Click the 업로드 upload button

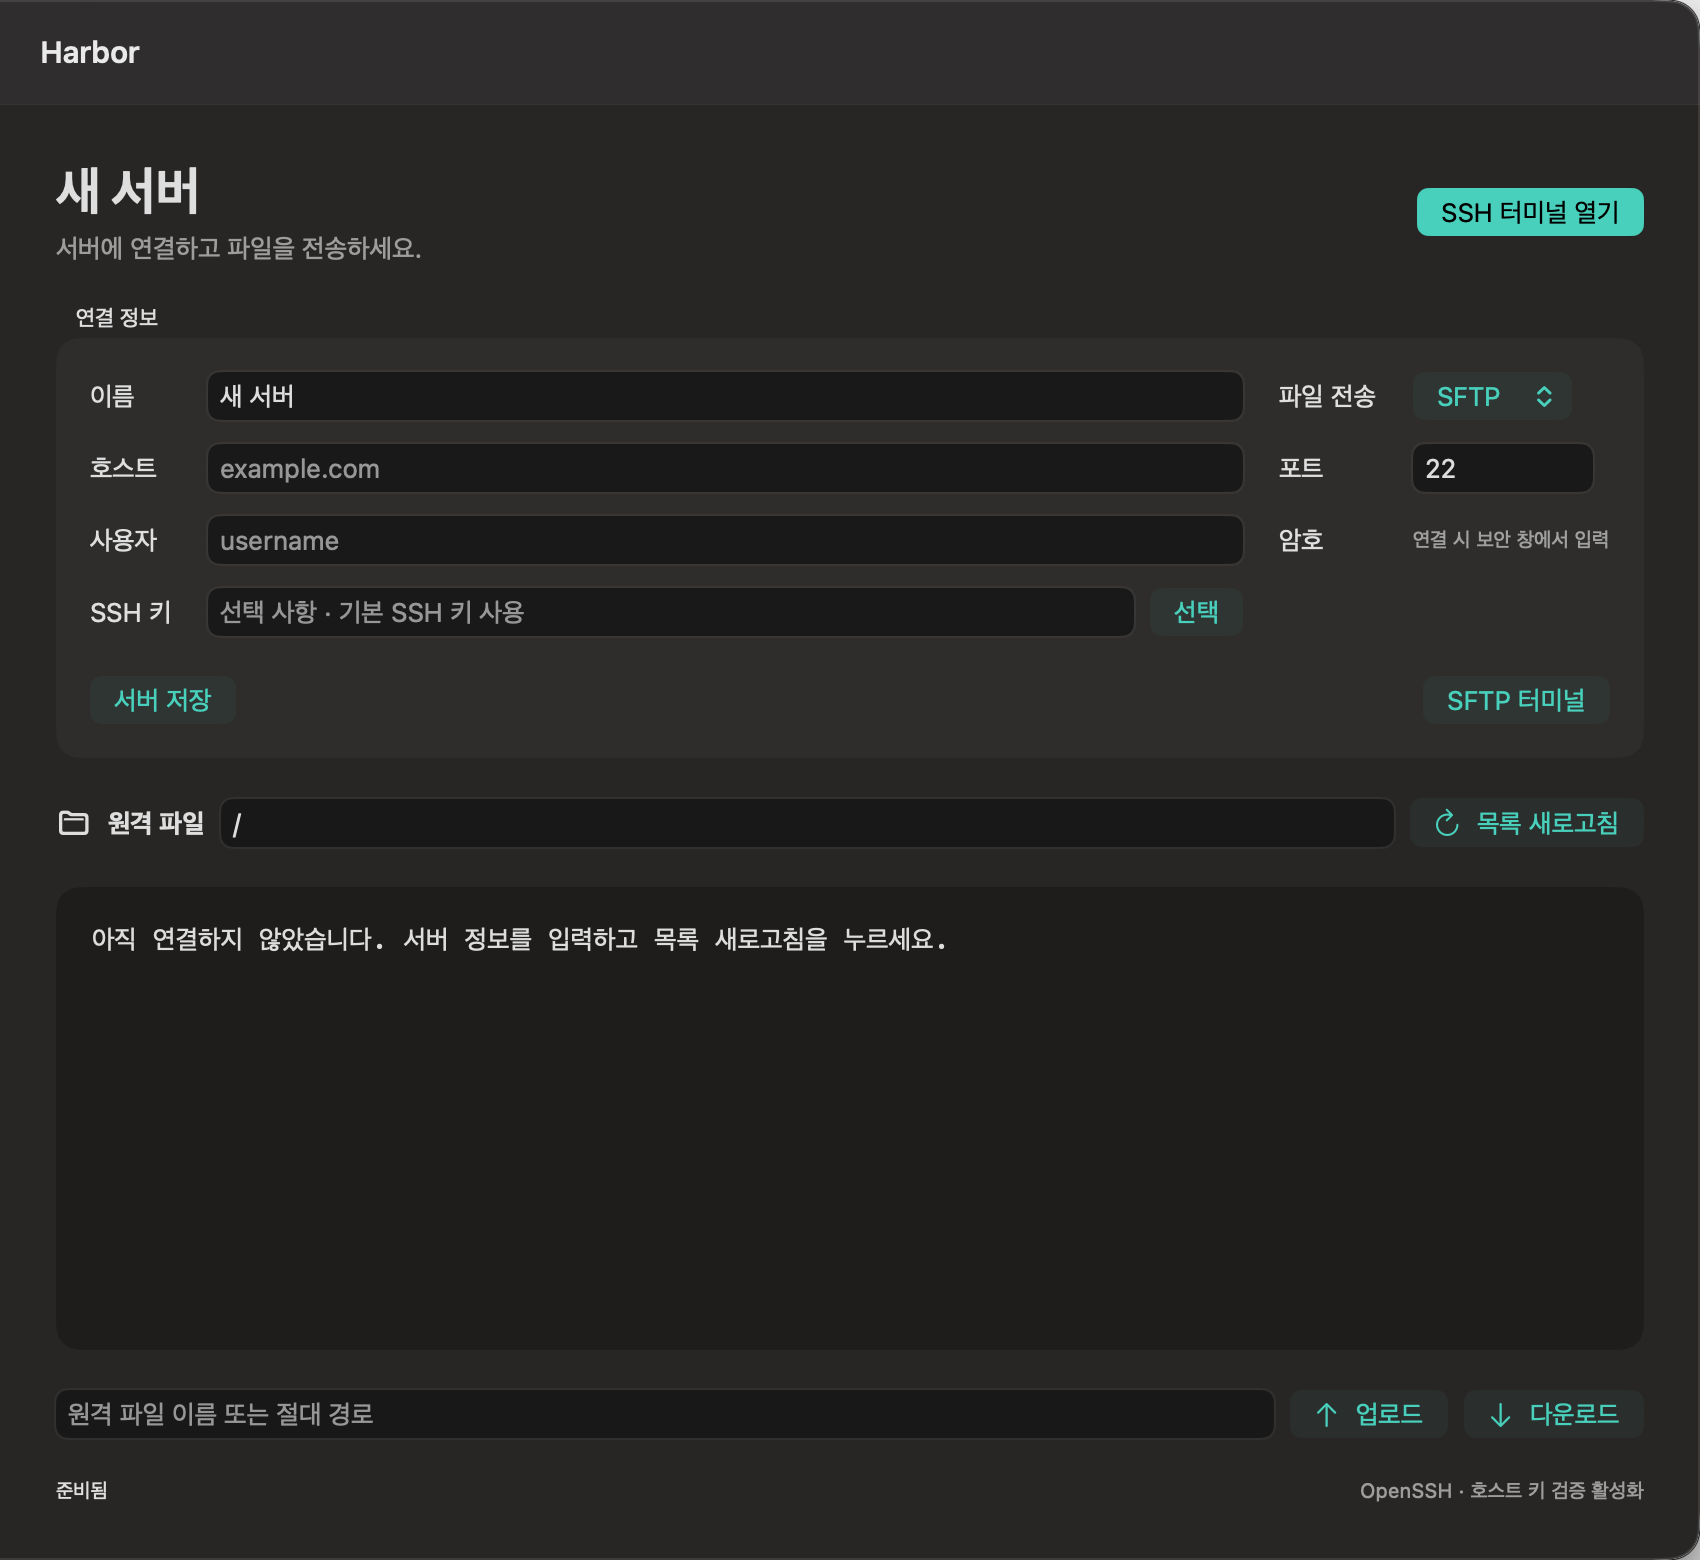1368,1414
